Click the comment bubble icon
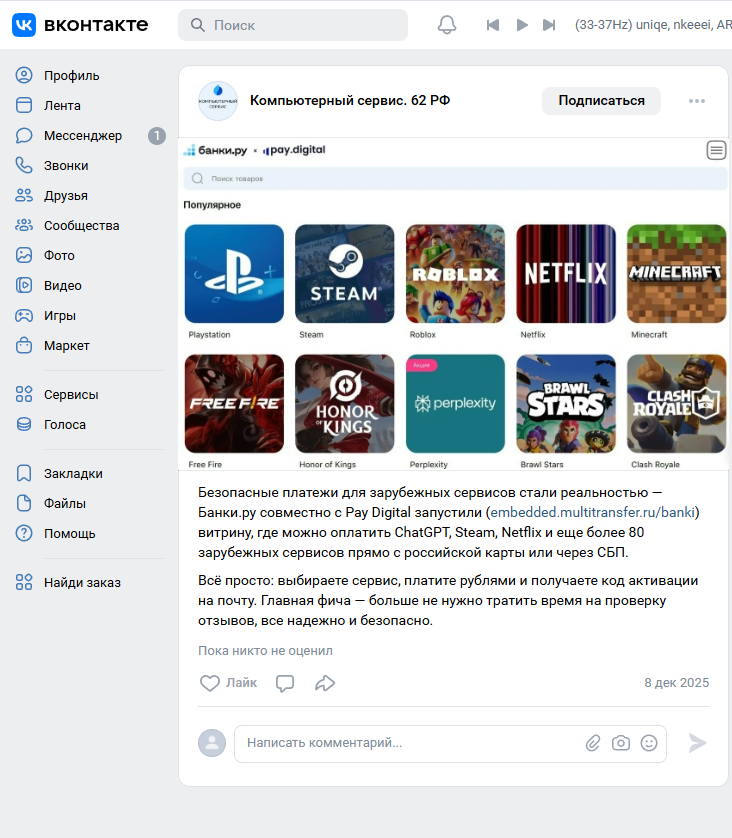The width and height of the screenshot is (732, 838). tap(285, 683)
